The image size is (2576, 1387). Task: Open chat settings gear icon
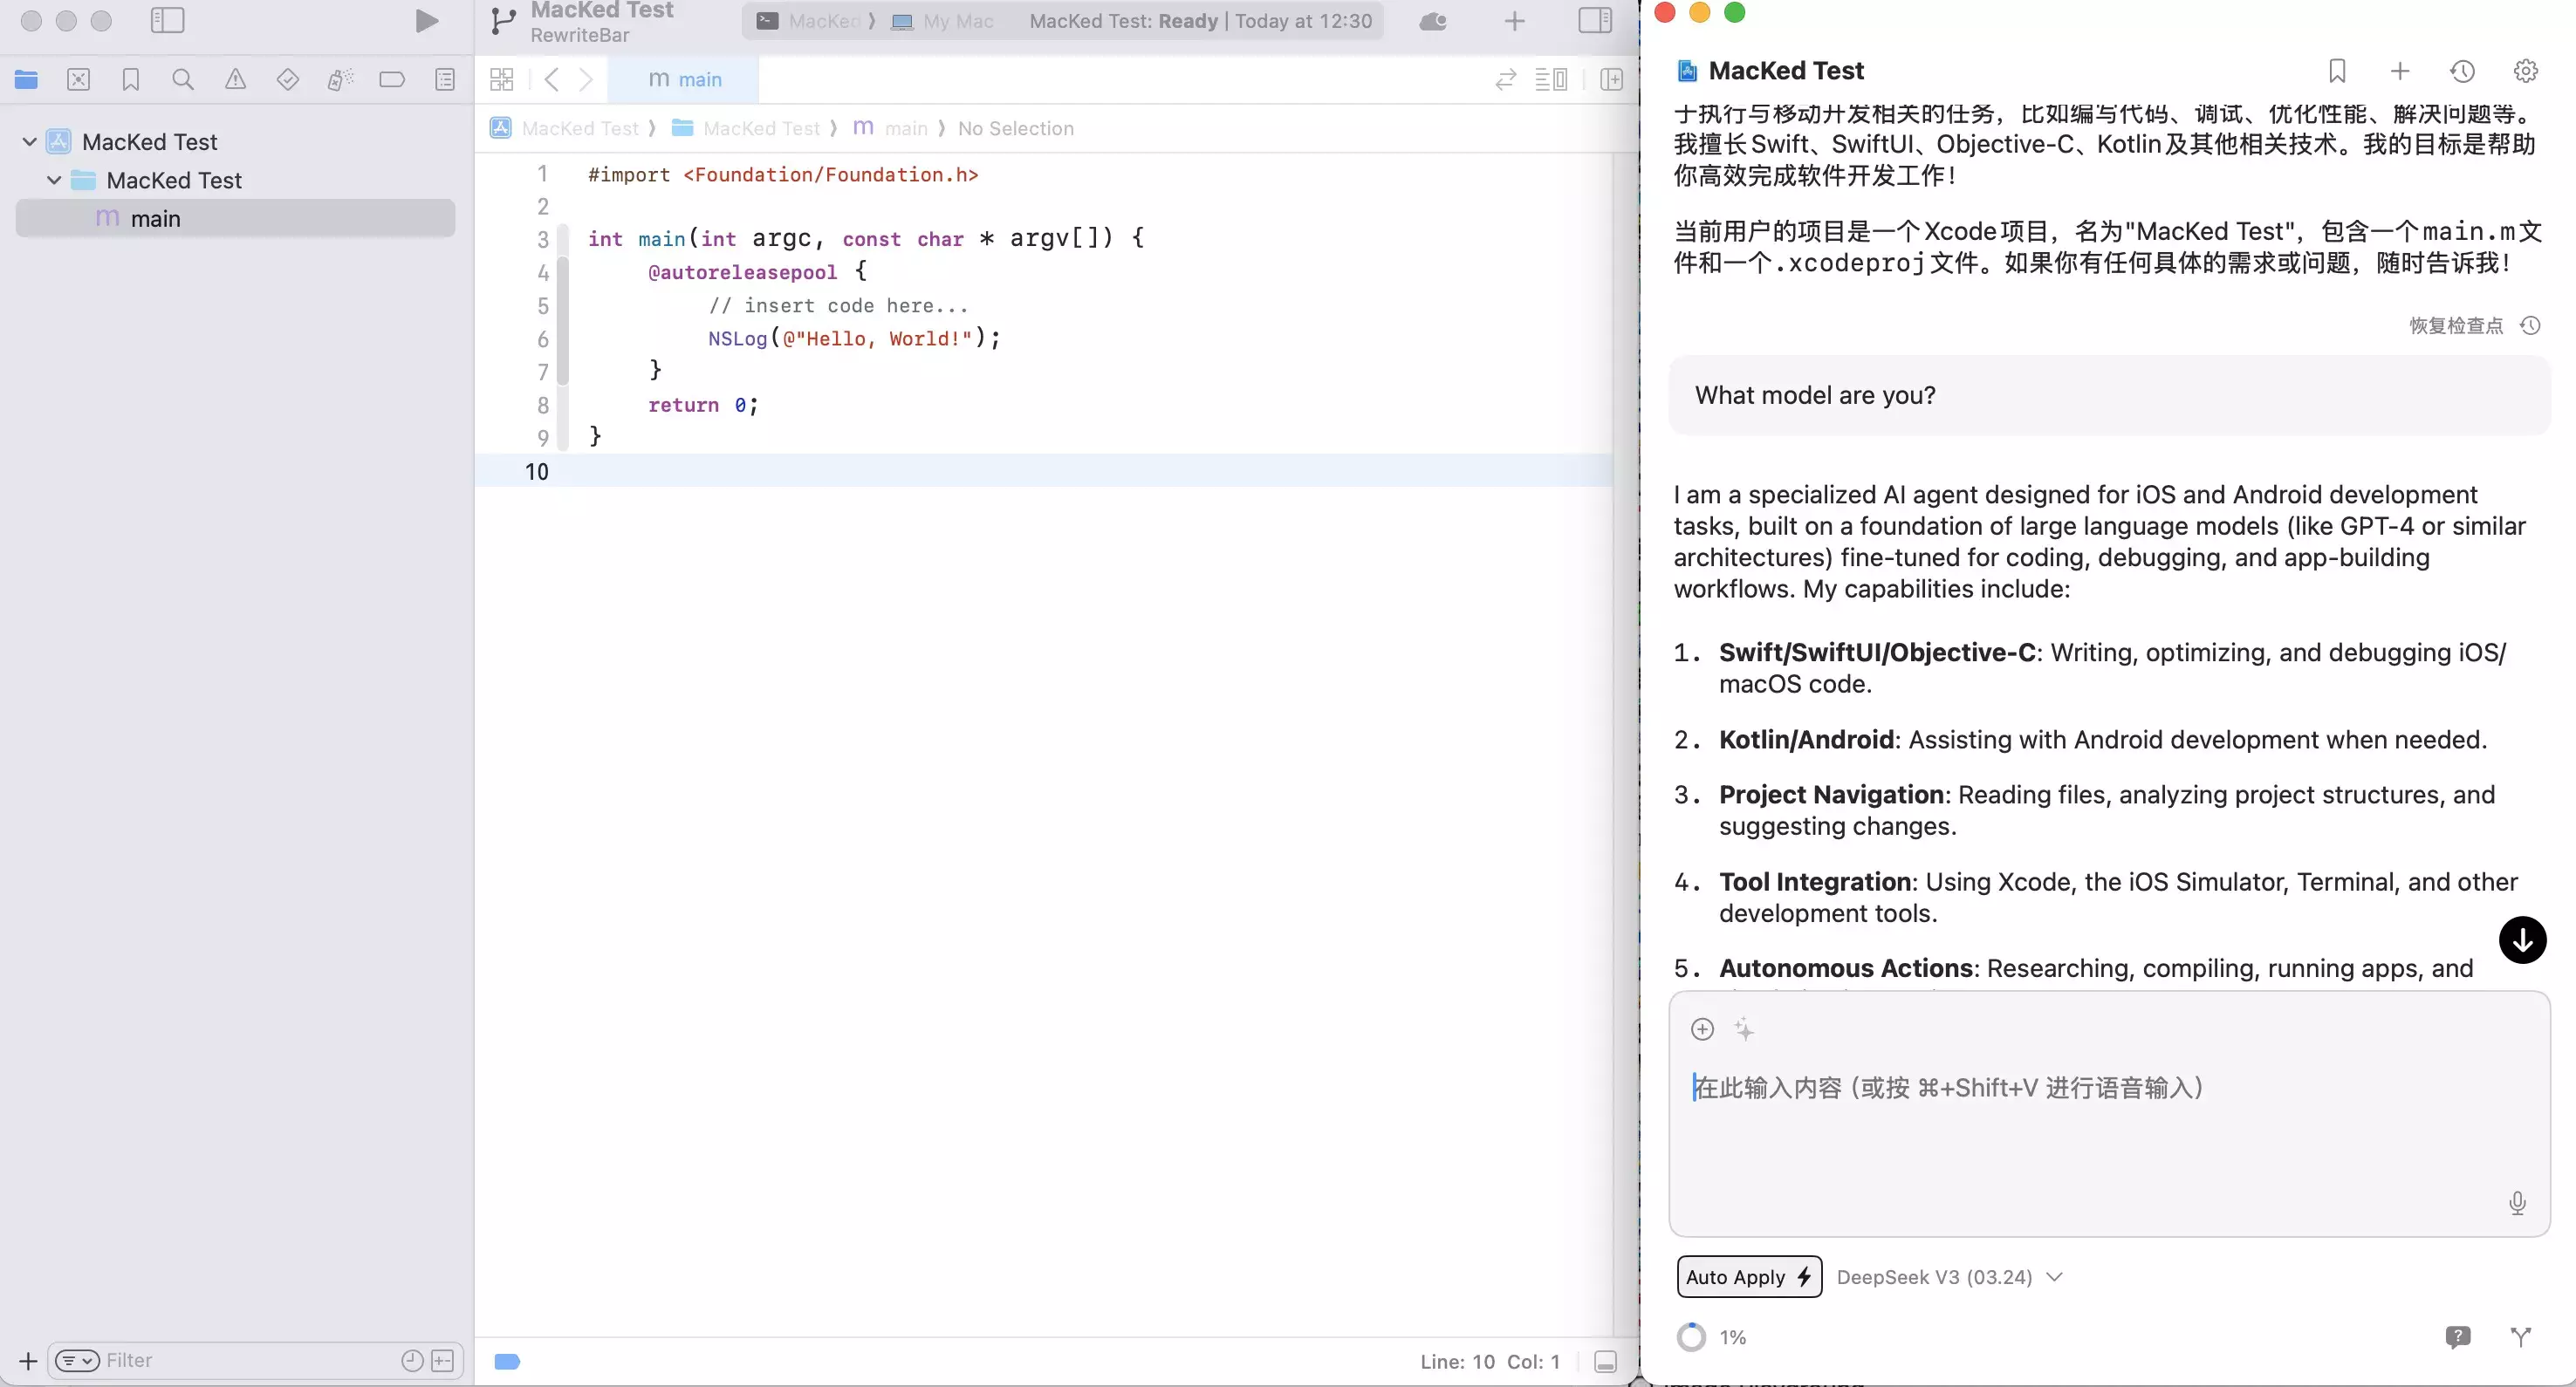pos(2525,71)
